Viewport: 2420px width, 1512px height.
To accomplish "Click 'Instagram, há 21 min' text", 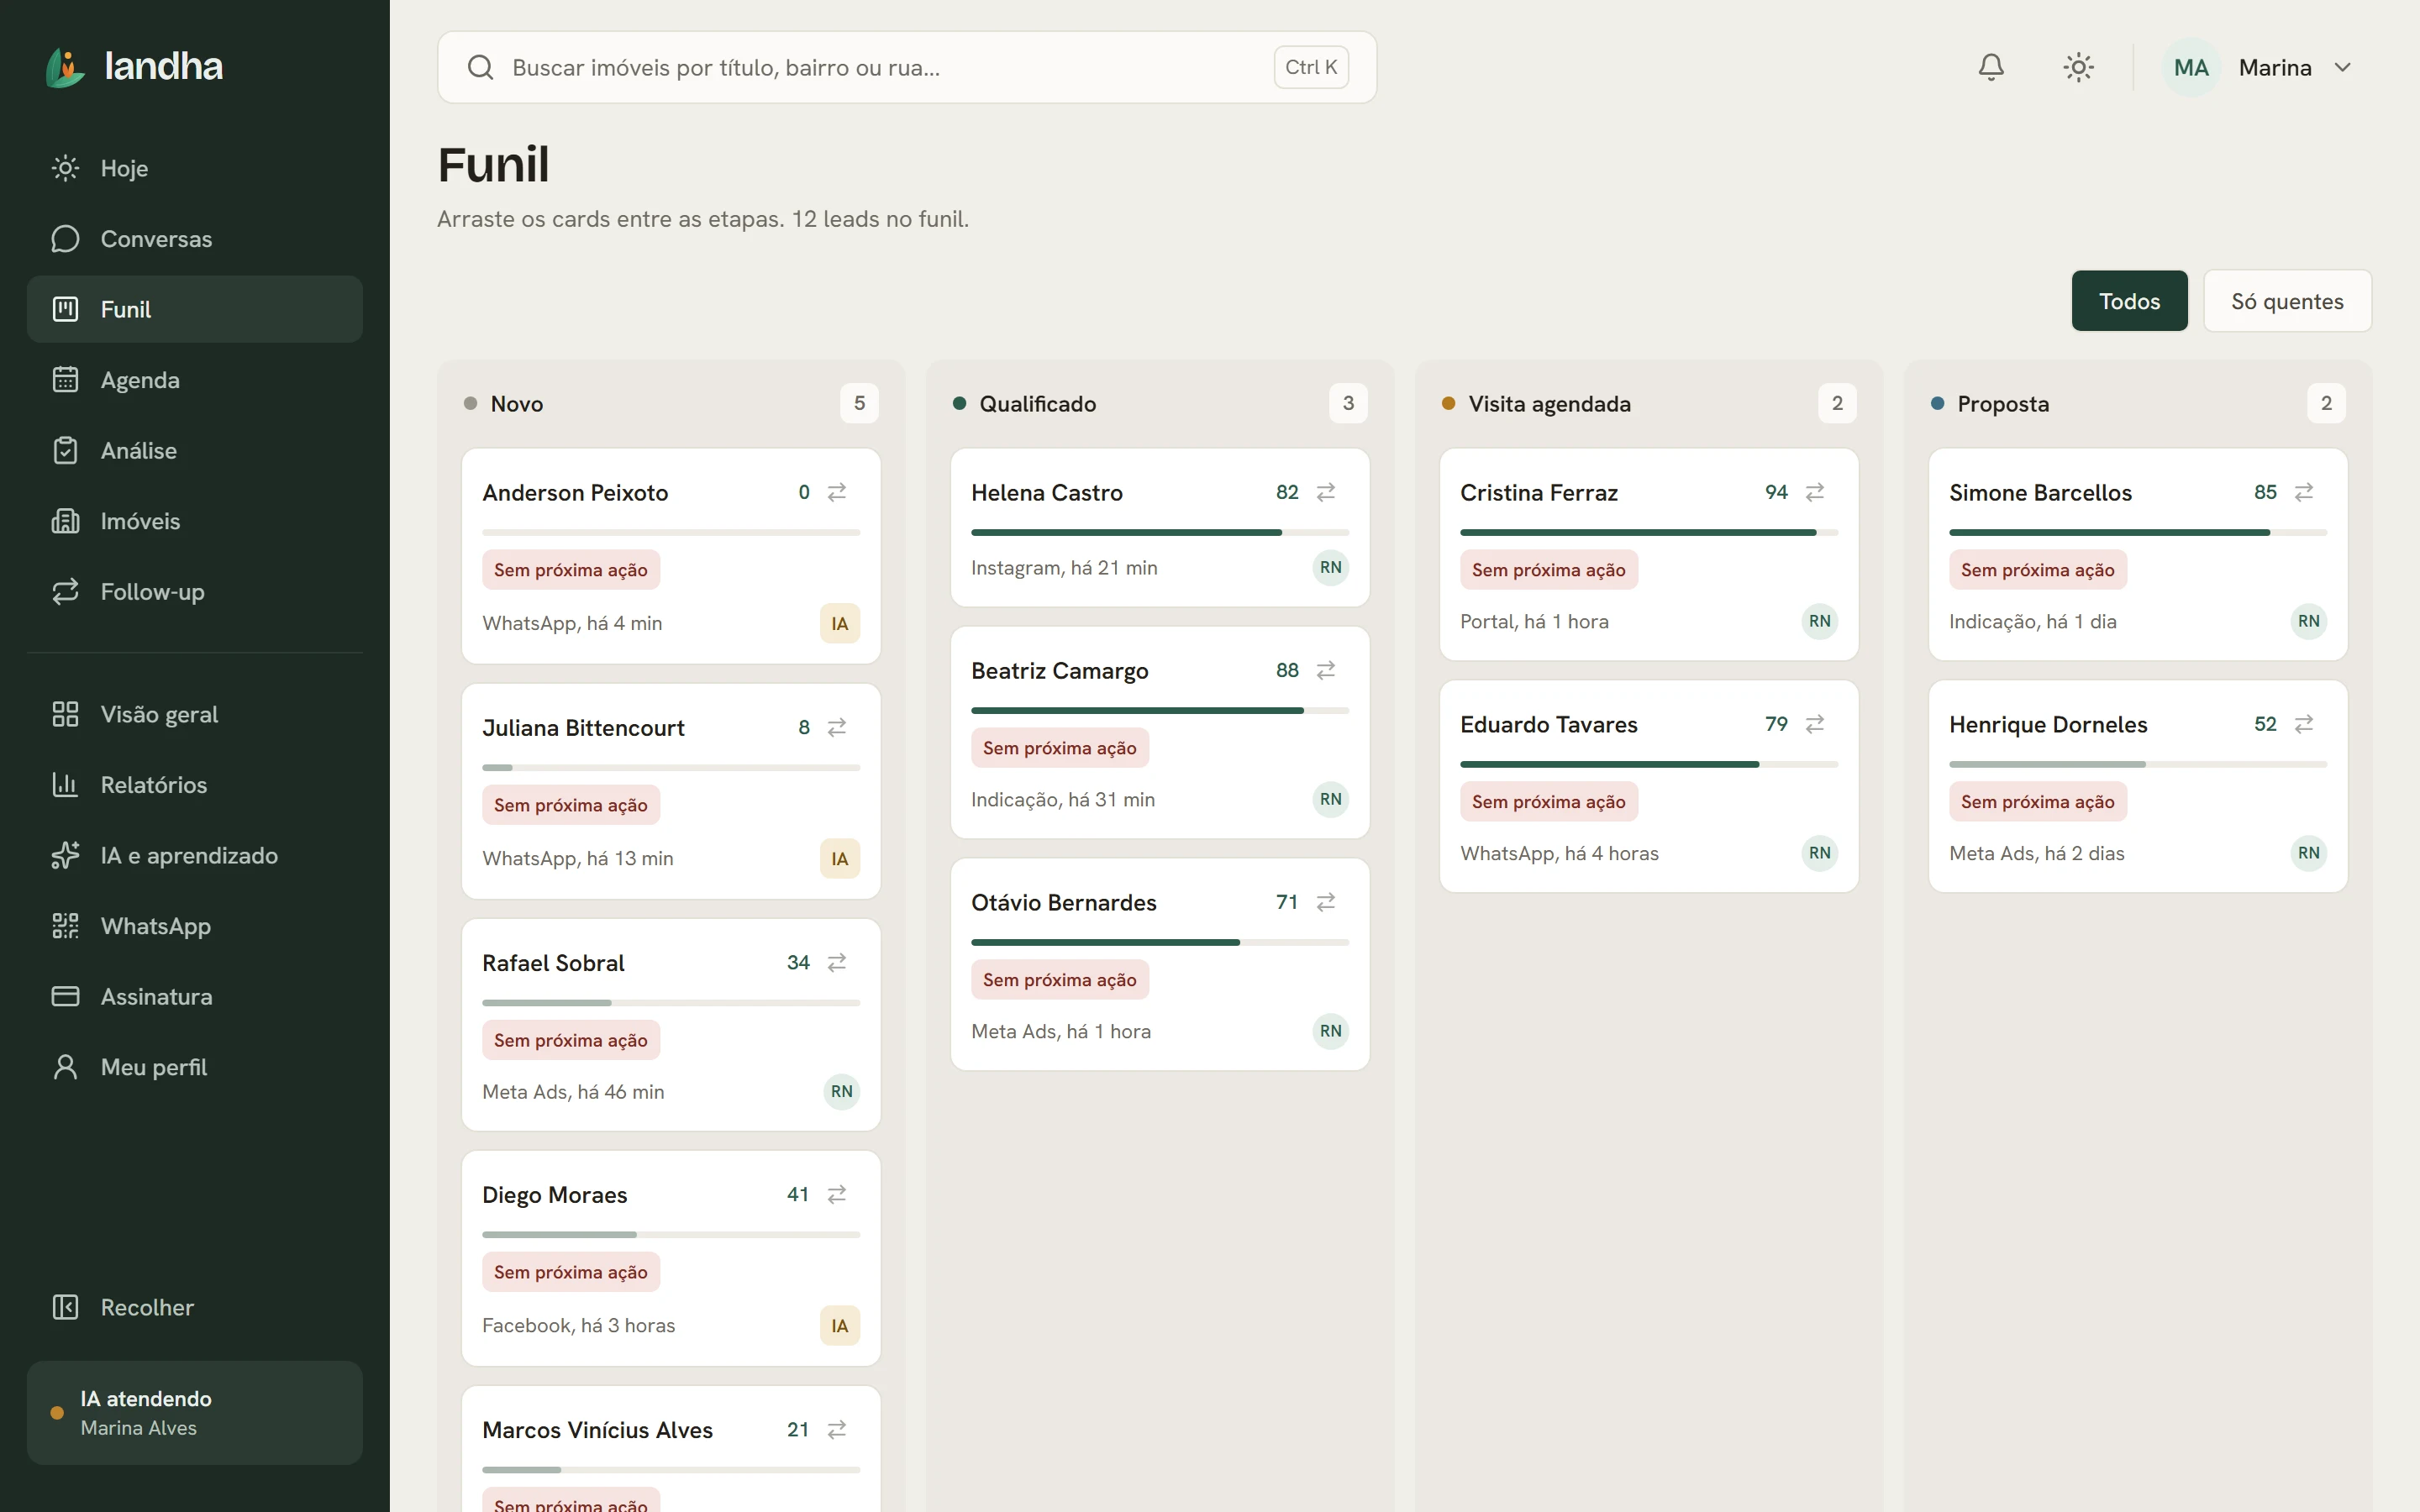I will (x=1064, y=568).
